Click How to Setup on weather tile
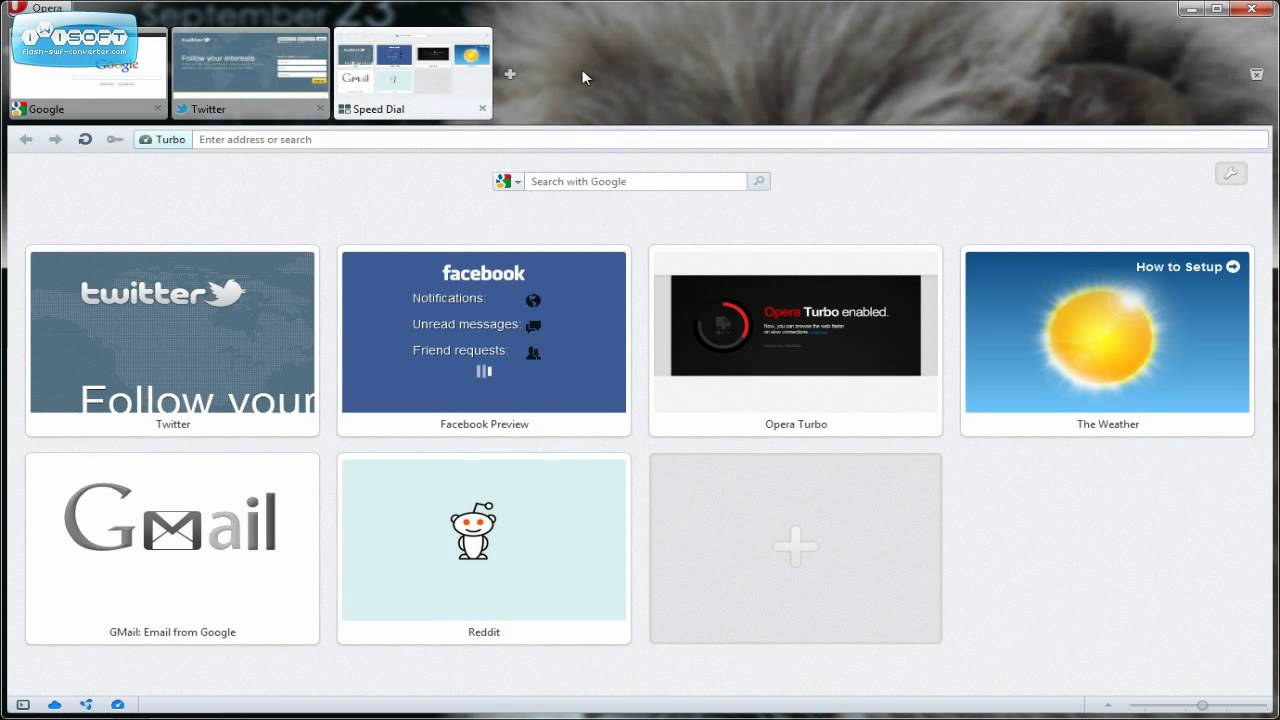The height and width of the screenshot is (720, 1280). click(x=1187, y=267)
